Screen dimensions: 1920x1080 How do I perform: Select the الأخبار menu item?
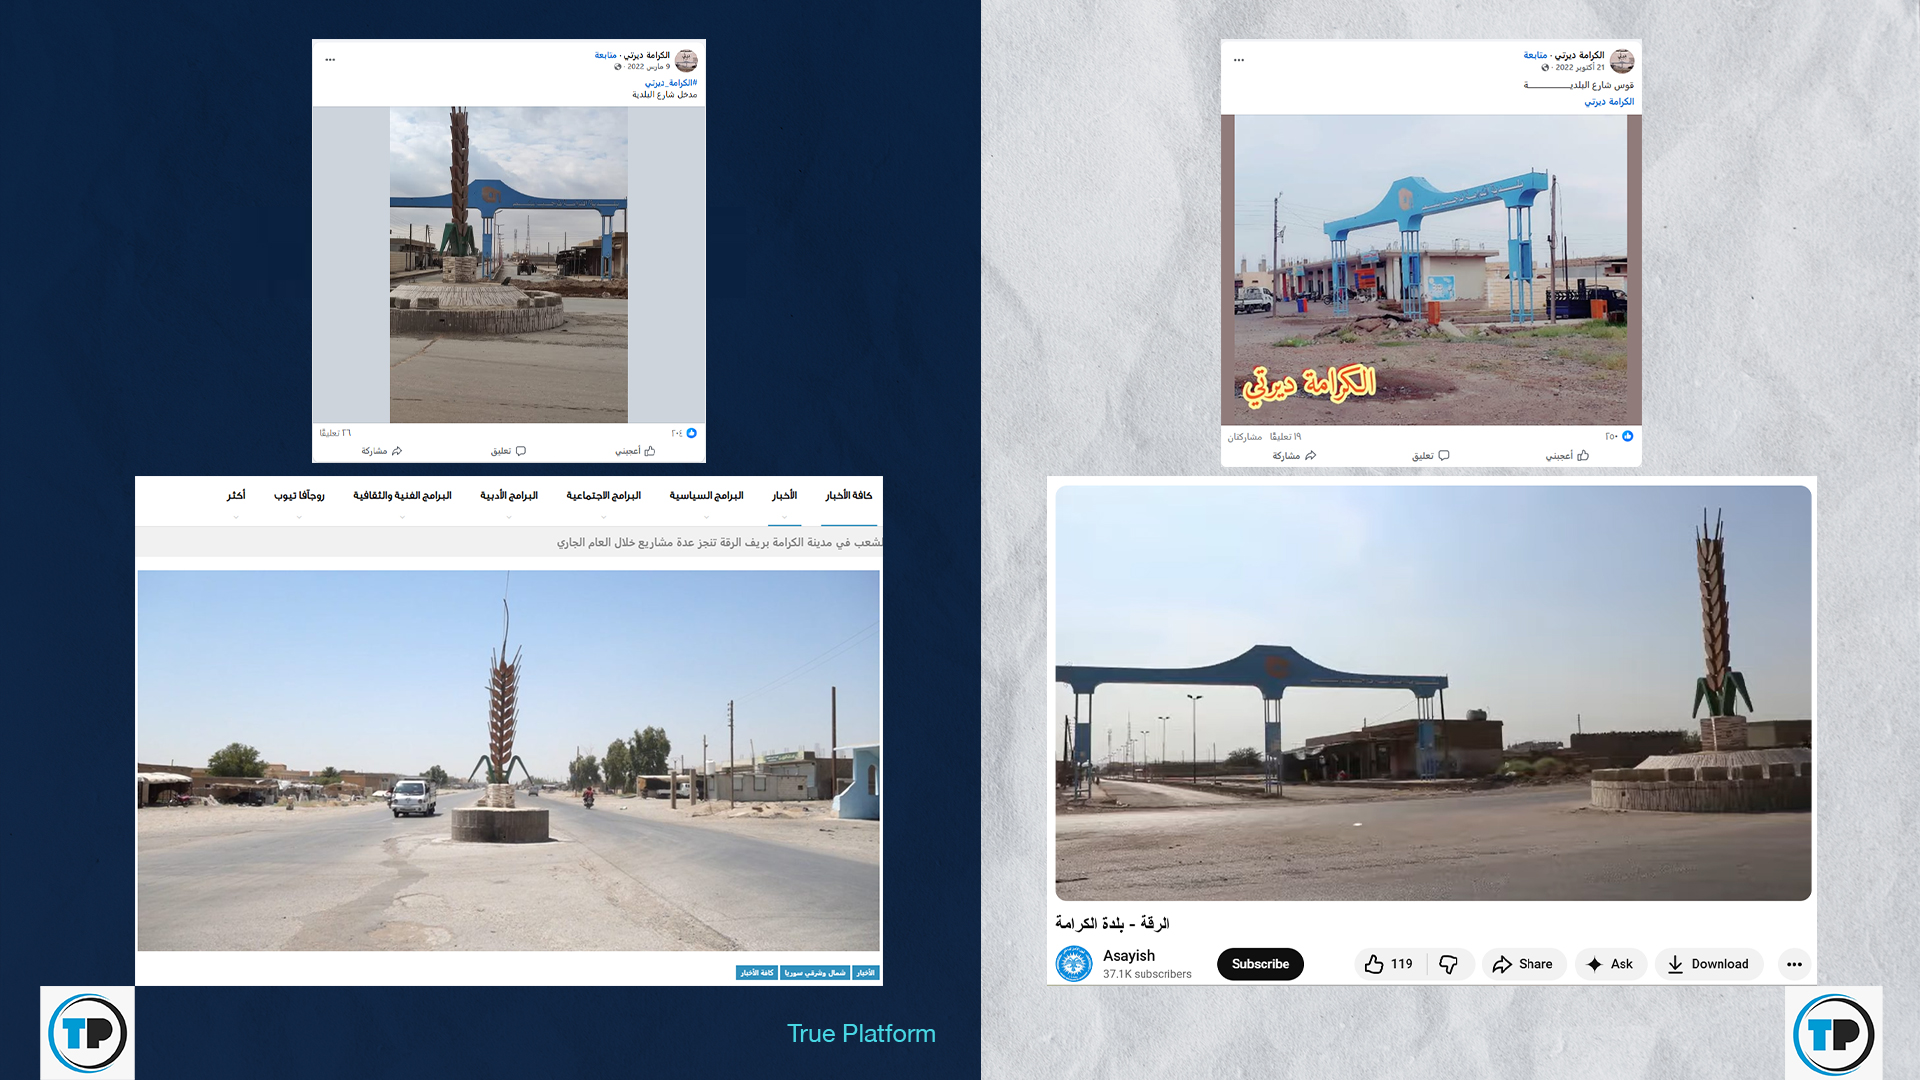coord(784,496)
